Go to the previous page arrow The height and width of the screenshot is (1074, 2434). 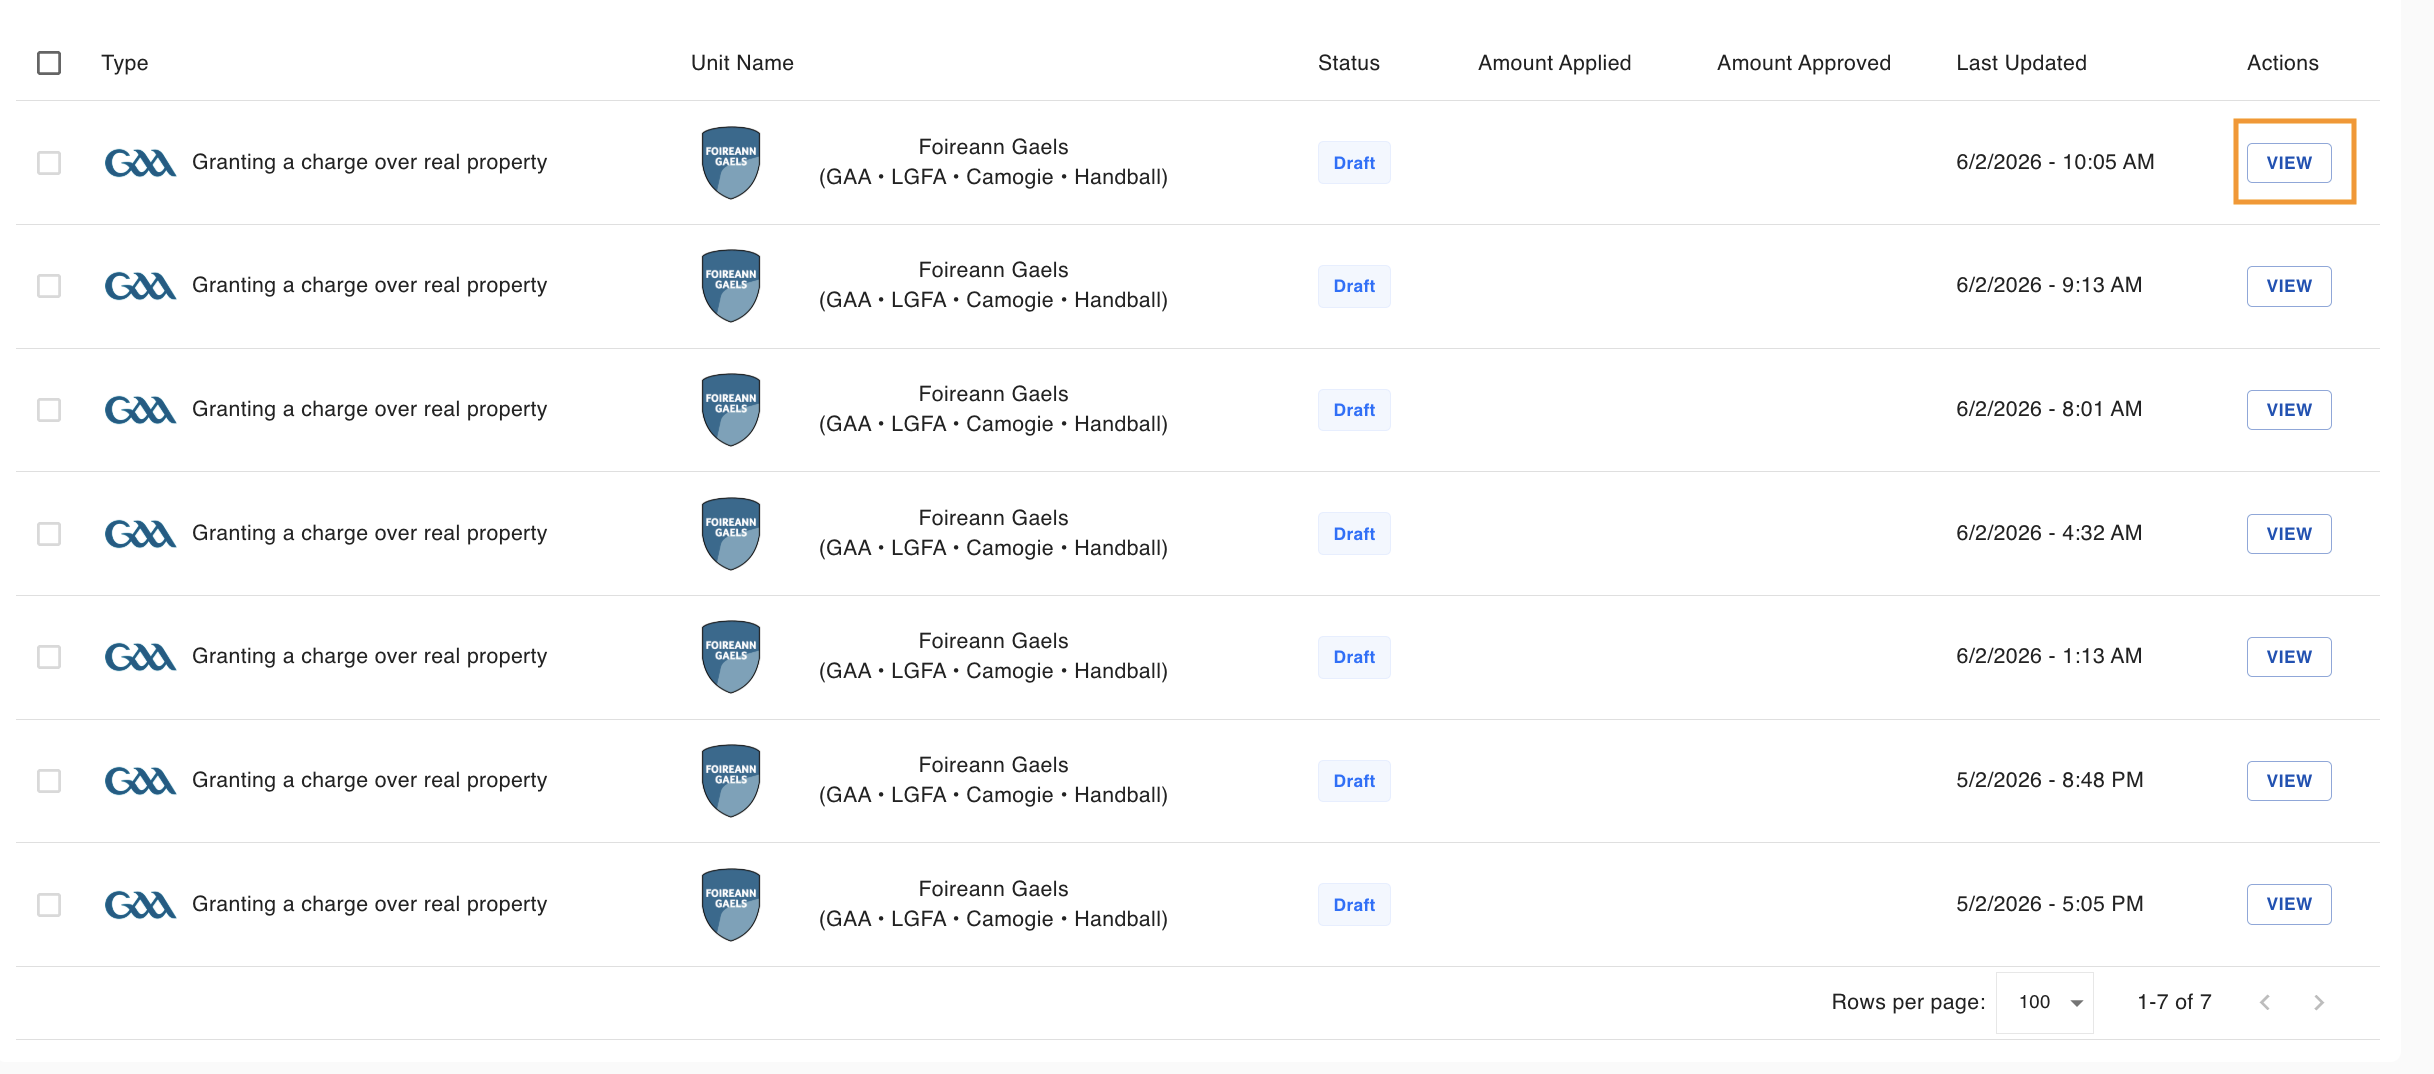2265,1002
